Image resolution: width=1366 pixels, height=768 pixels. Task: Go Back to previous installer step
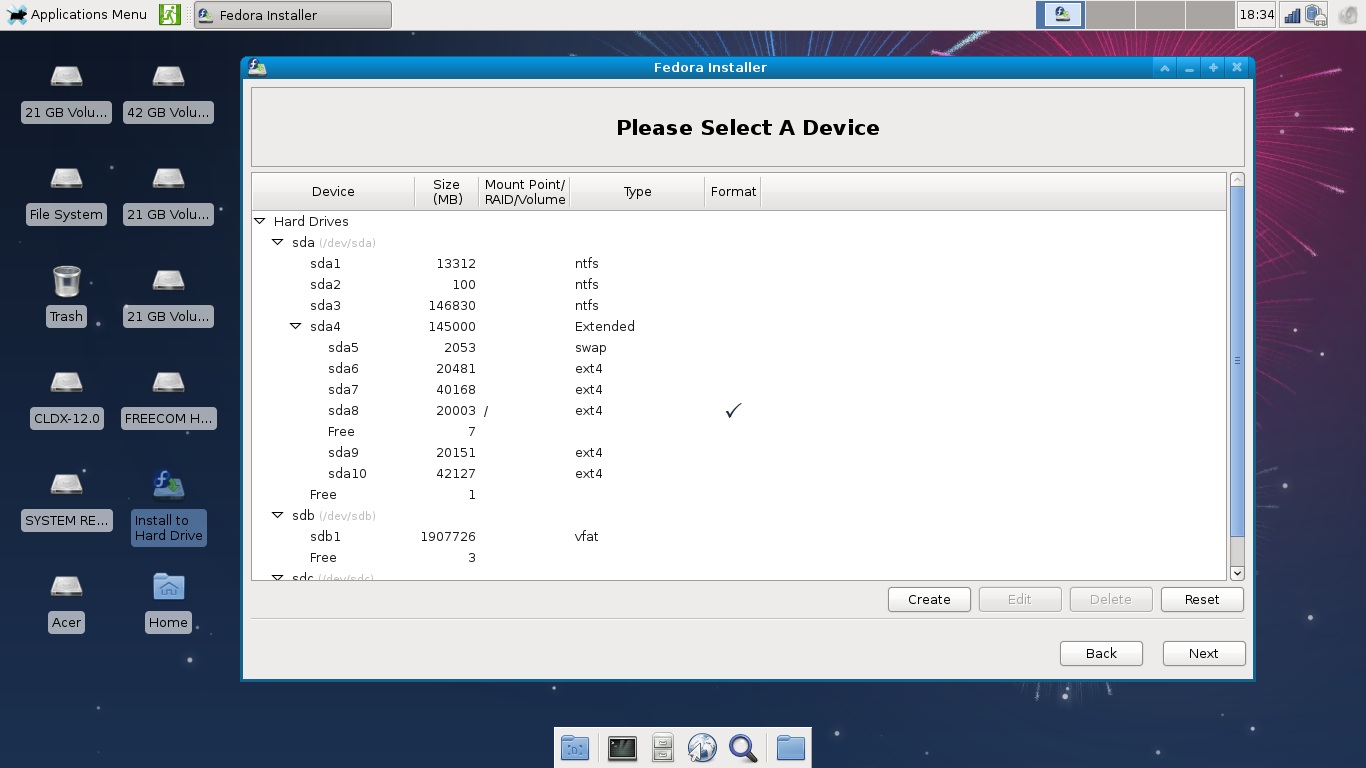[1101, 653]
